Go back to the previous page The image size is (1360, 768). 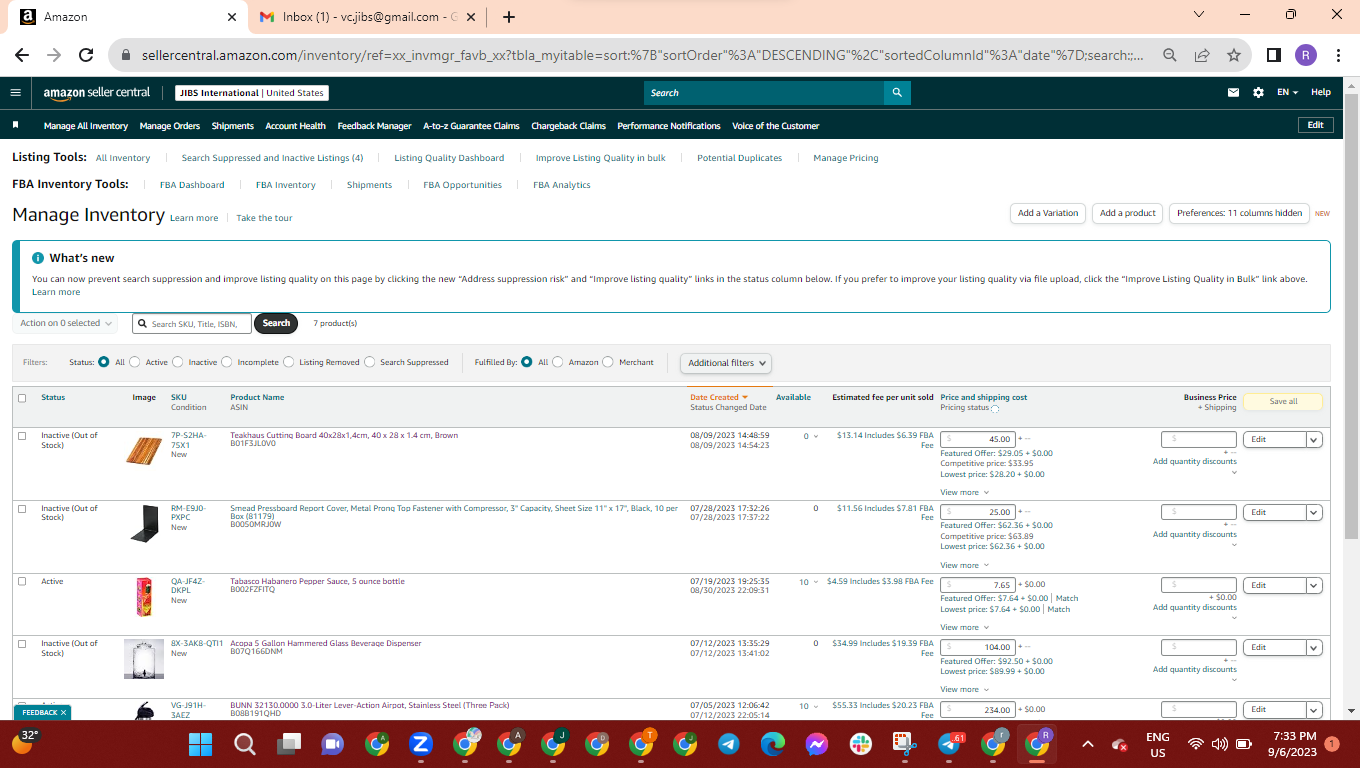click(22, 56)
